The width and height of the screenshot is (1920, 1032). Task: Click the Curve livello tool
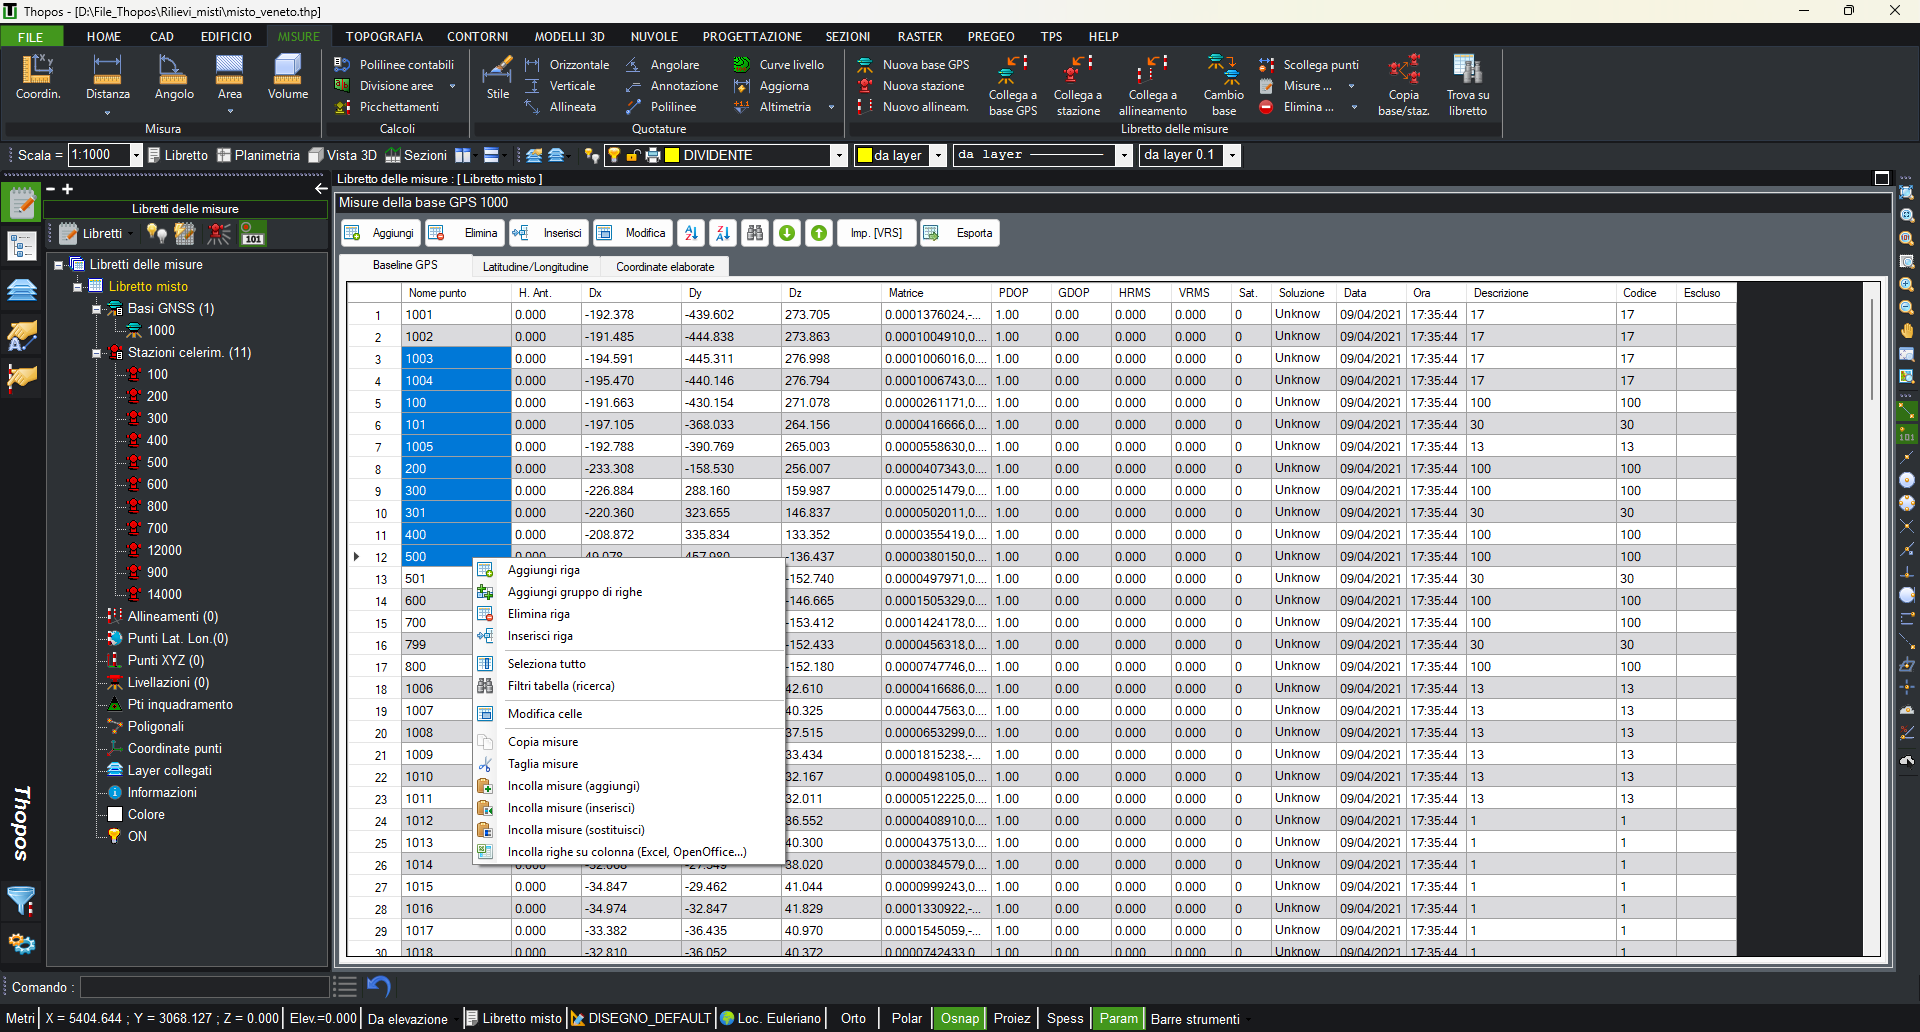(779, 65)
